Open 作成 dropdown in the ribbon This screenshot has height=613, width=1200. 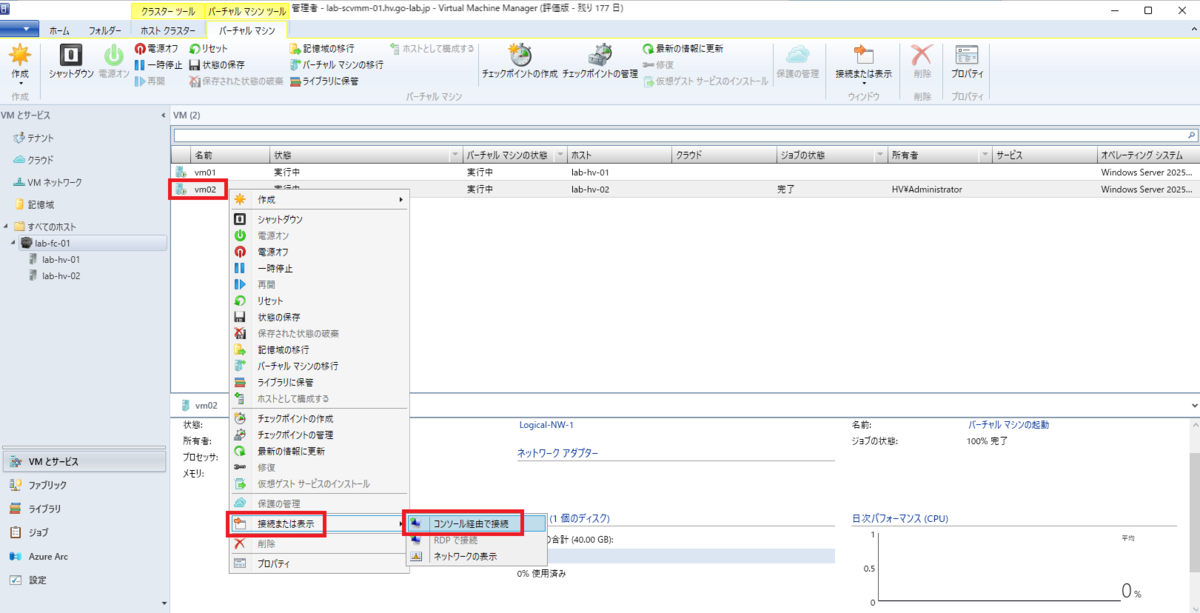pos(20,64)
